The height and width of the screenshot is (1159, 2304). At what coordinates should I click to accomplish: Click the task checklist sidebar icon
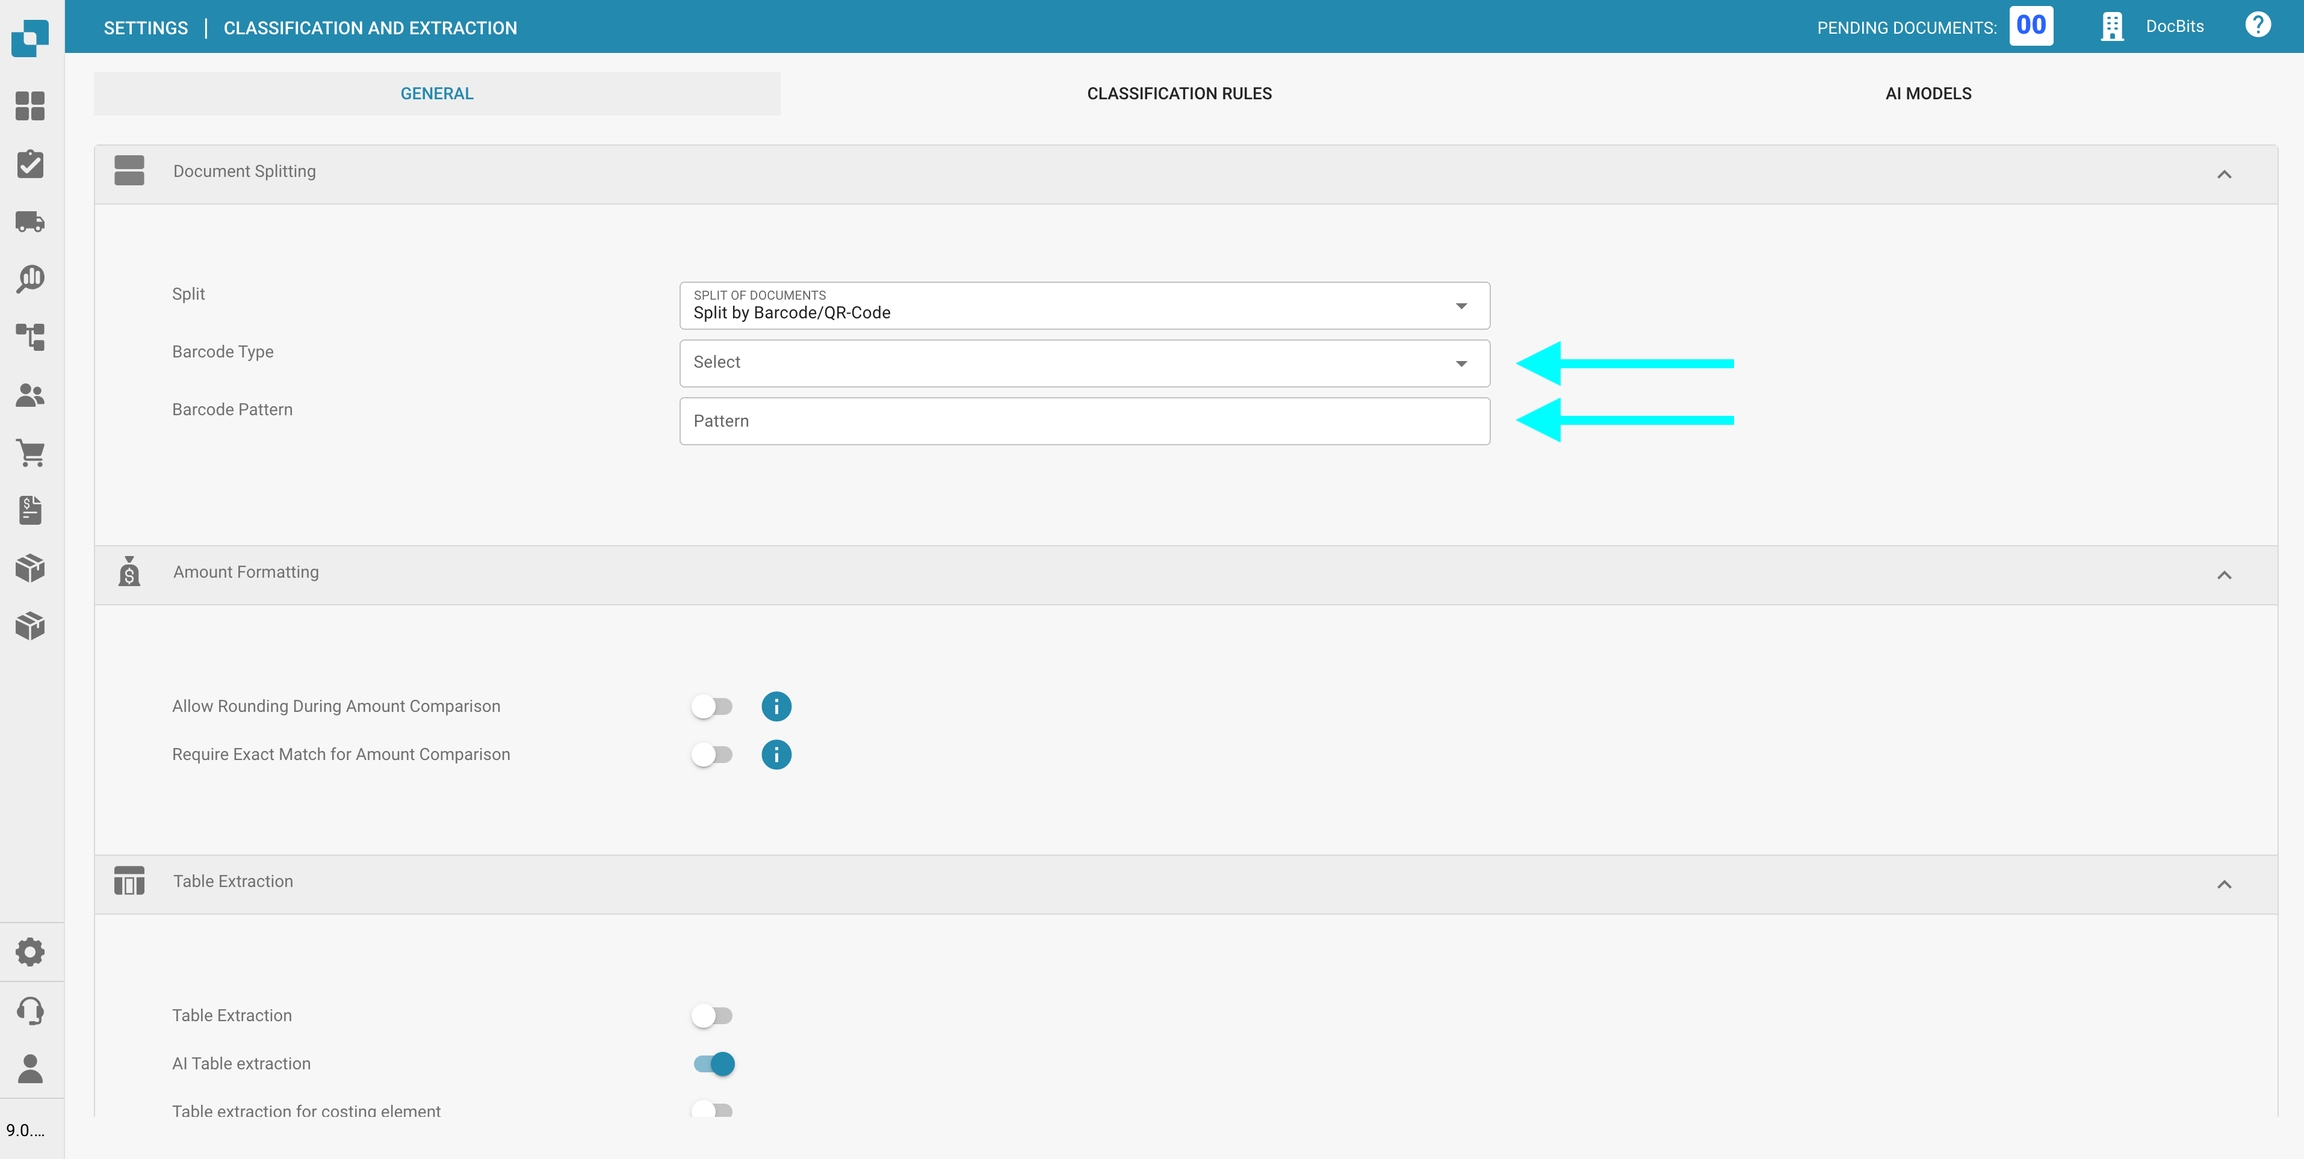tap(30, 164)
